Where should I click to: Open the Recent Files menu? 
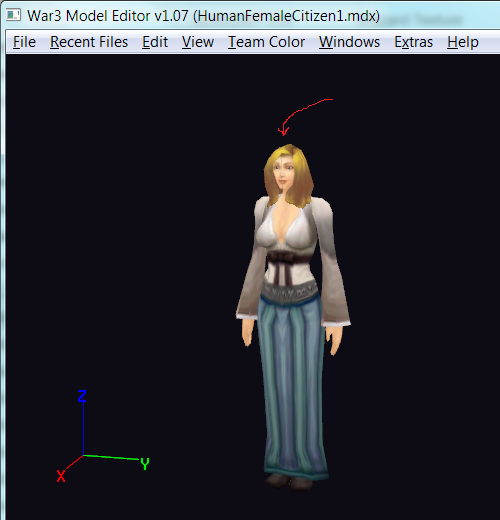pos(89,42)
